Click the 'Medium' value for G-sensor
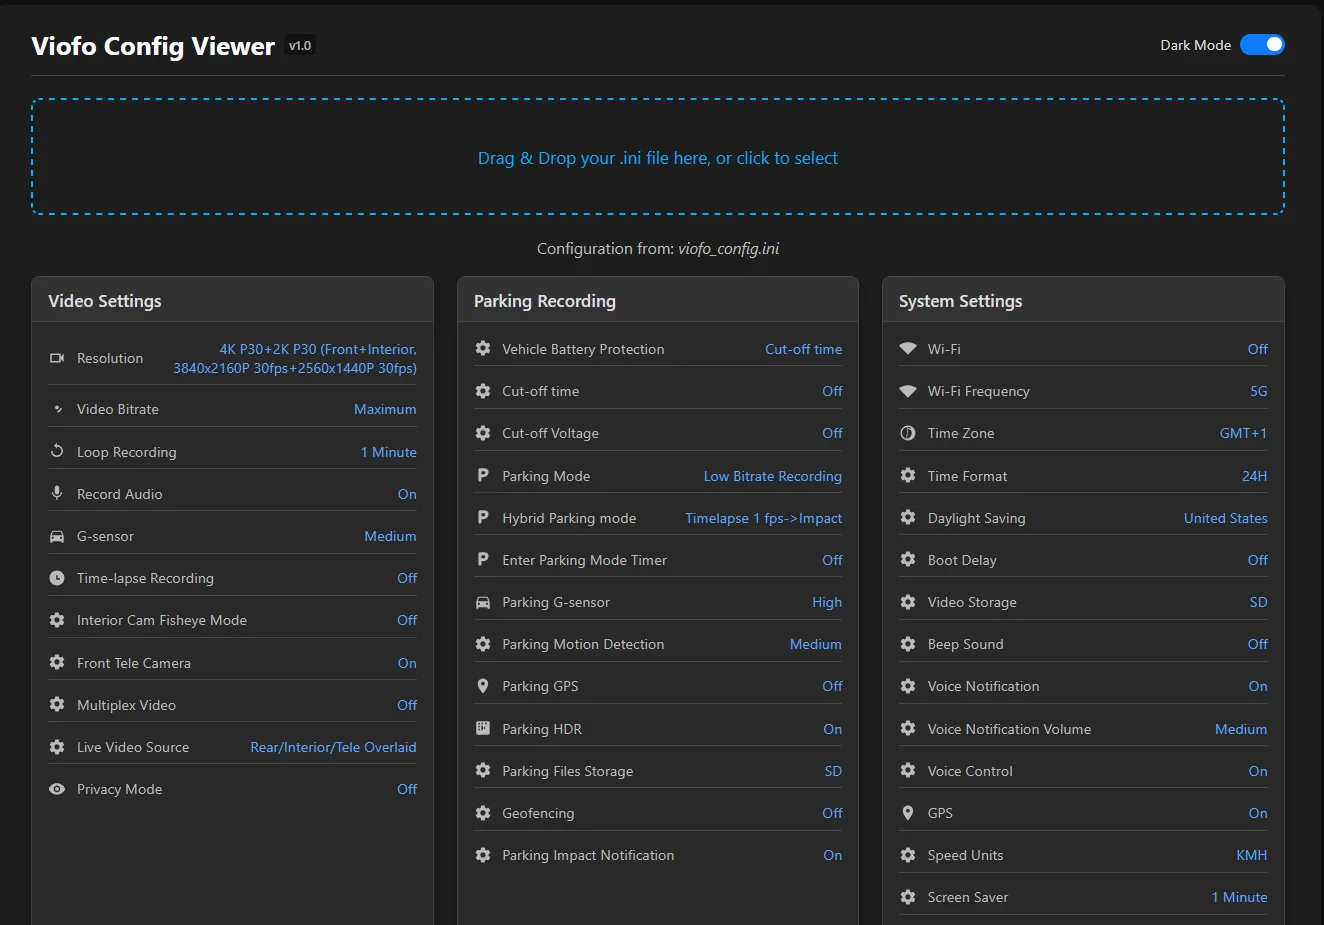Viewport: 1324px width, 925px height. point(390,536)
